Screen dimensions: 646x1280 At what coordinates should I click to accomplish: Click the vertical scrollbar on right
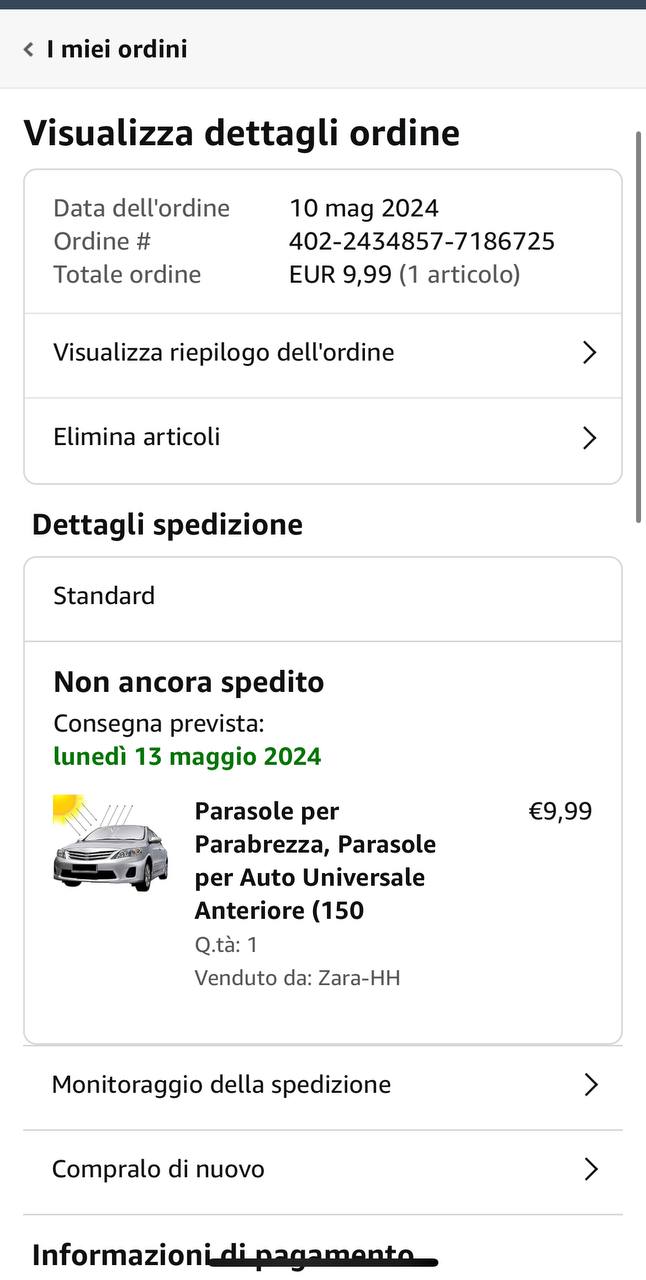[x=639, y=325]
